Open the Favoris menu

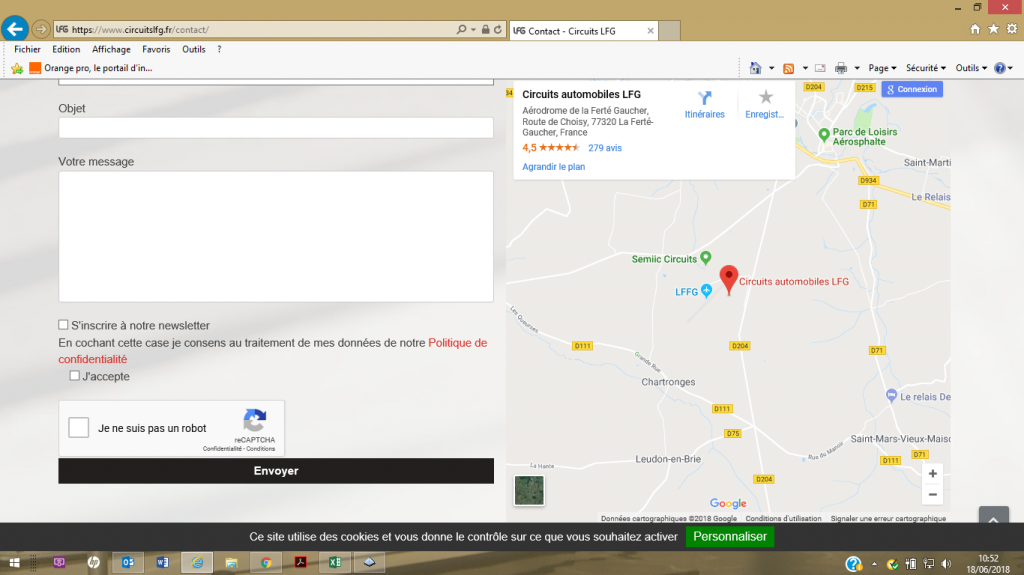tap(156, 49)
